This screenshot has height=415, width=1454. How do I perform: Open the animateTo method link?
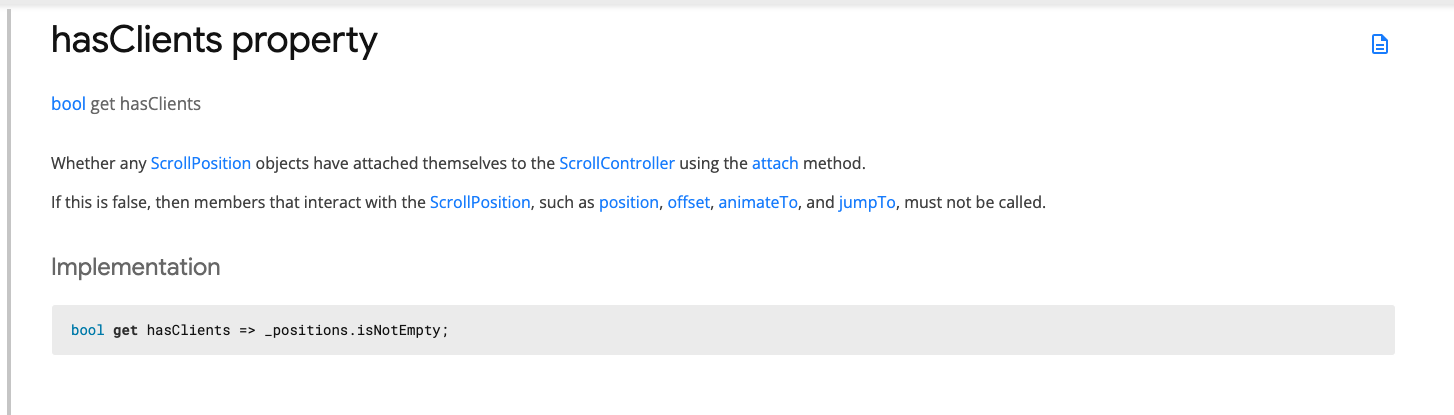click(758, 203)
